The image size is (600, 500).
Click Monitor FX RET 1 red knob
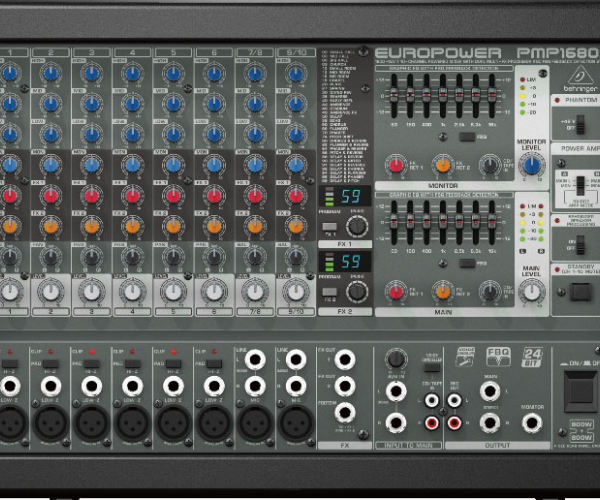click(x=396, y=165)
